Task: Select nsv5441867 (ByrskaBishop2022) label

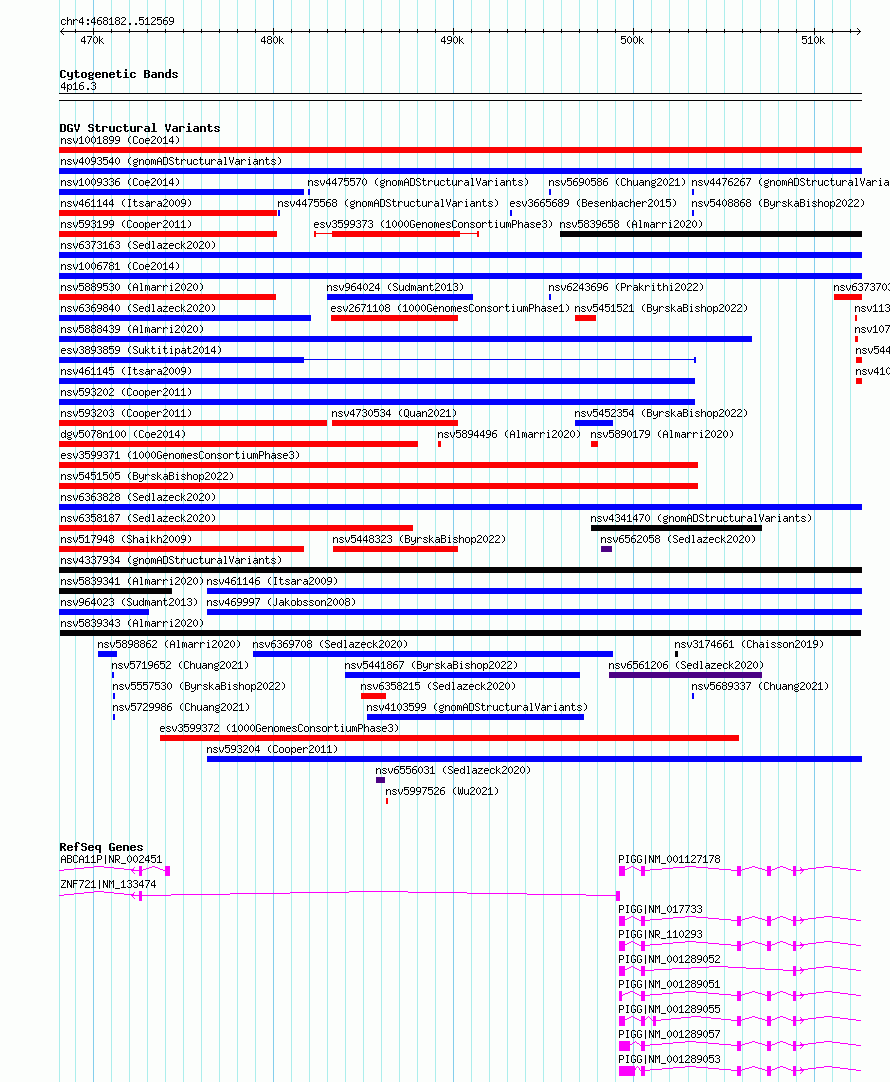Action: [431, 666]
